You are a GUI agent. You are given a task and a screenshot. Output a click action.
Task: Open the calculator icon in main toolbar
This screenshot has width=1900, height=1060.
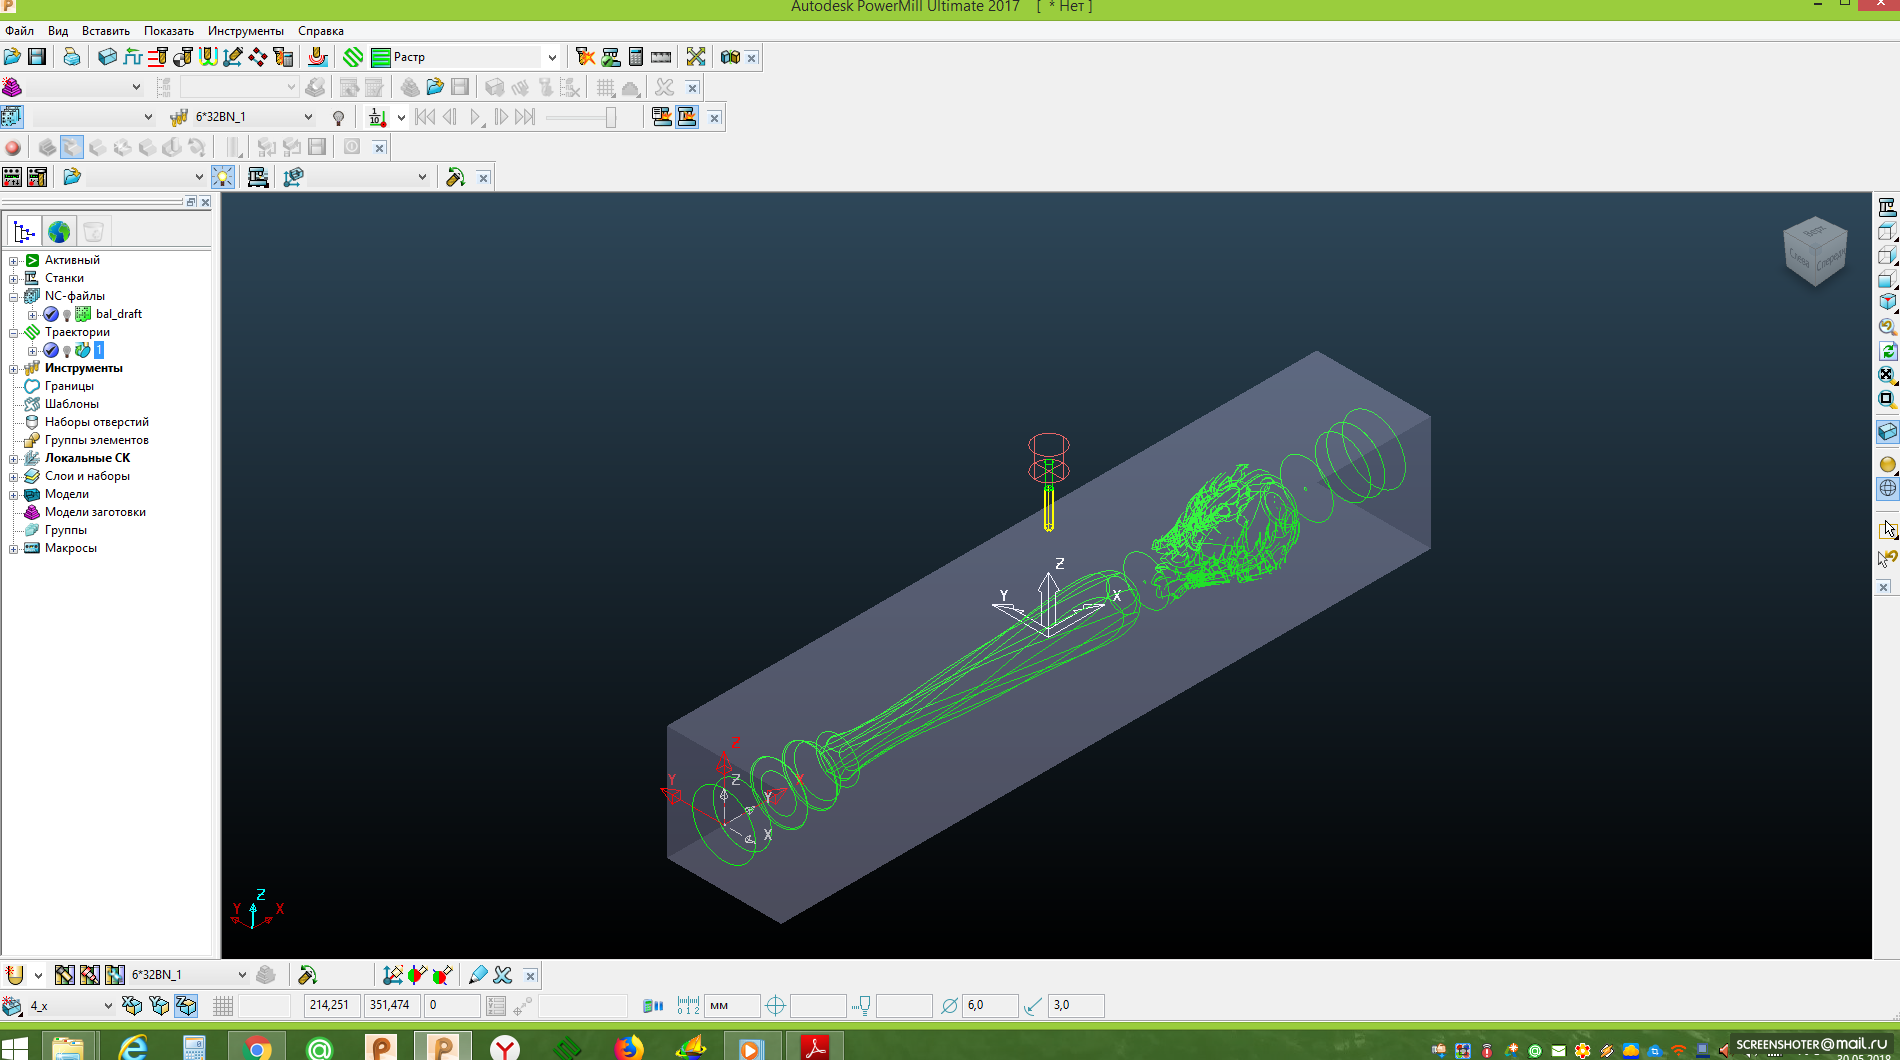pos(636,57)
